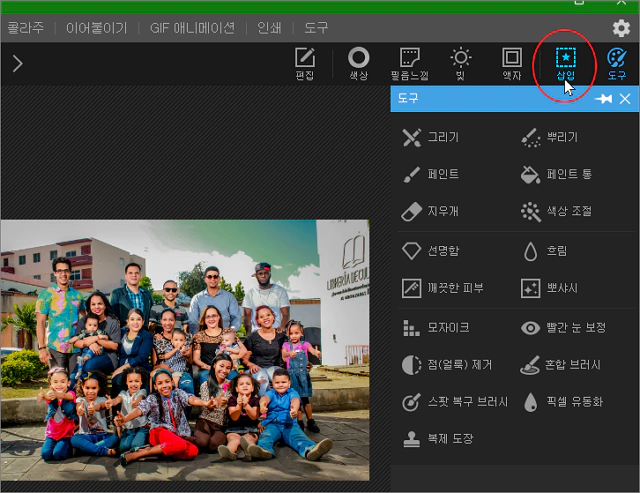Select the 선명함 (Sharpen) tool
The width and height of the screenshot is (640, 493).
click(x=431, y=251)
